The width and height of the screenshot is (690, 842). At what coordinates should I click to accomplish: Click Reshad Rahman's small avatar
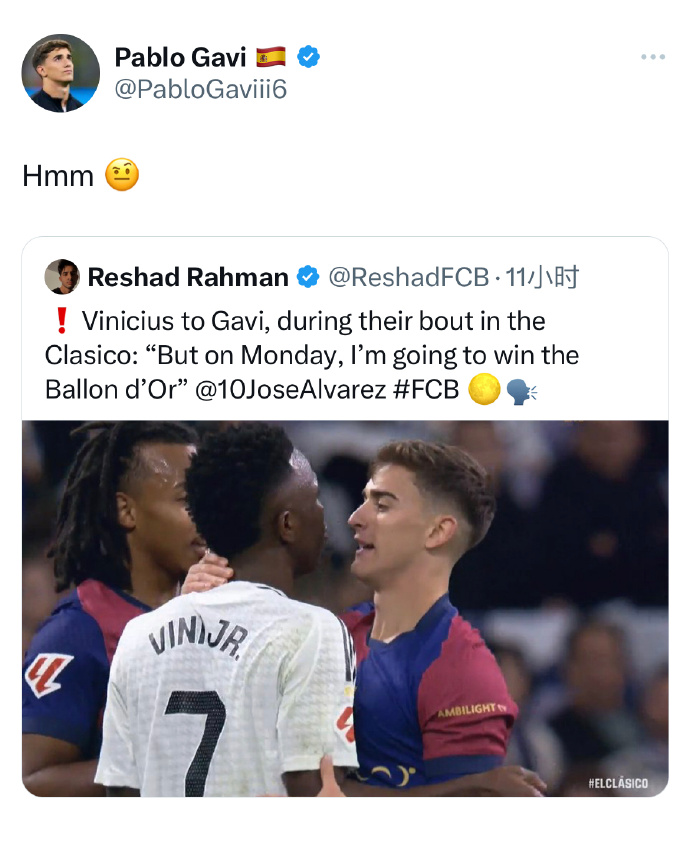pos(62,277)
